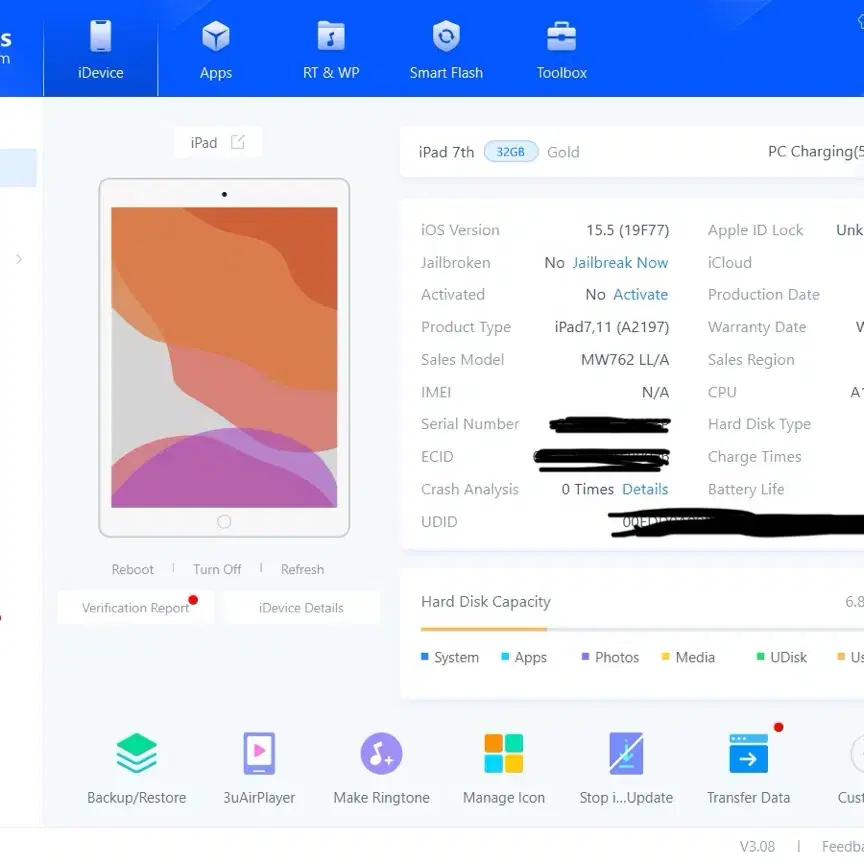Click the iOS version value 15.5 (19F77)

(x=628, y=230)
